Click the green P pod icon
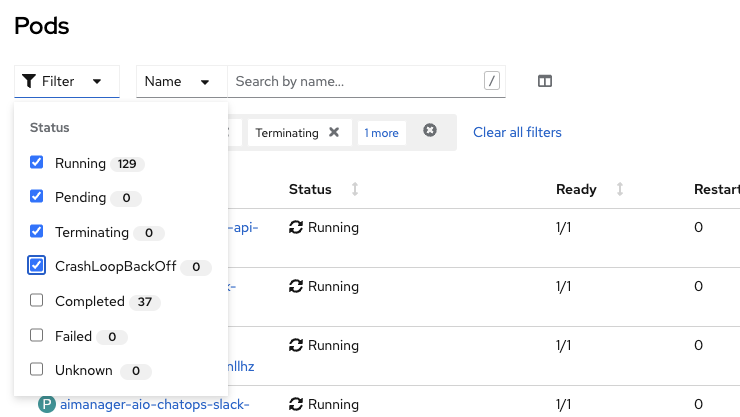Viewport: 740px width, 417px height. tap(46, 404)
